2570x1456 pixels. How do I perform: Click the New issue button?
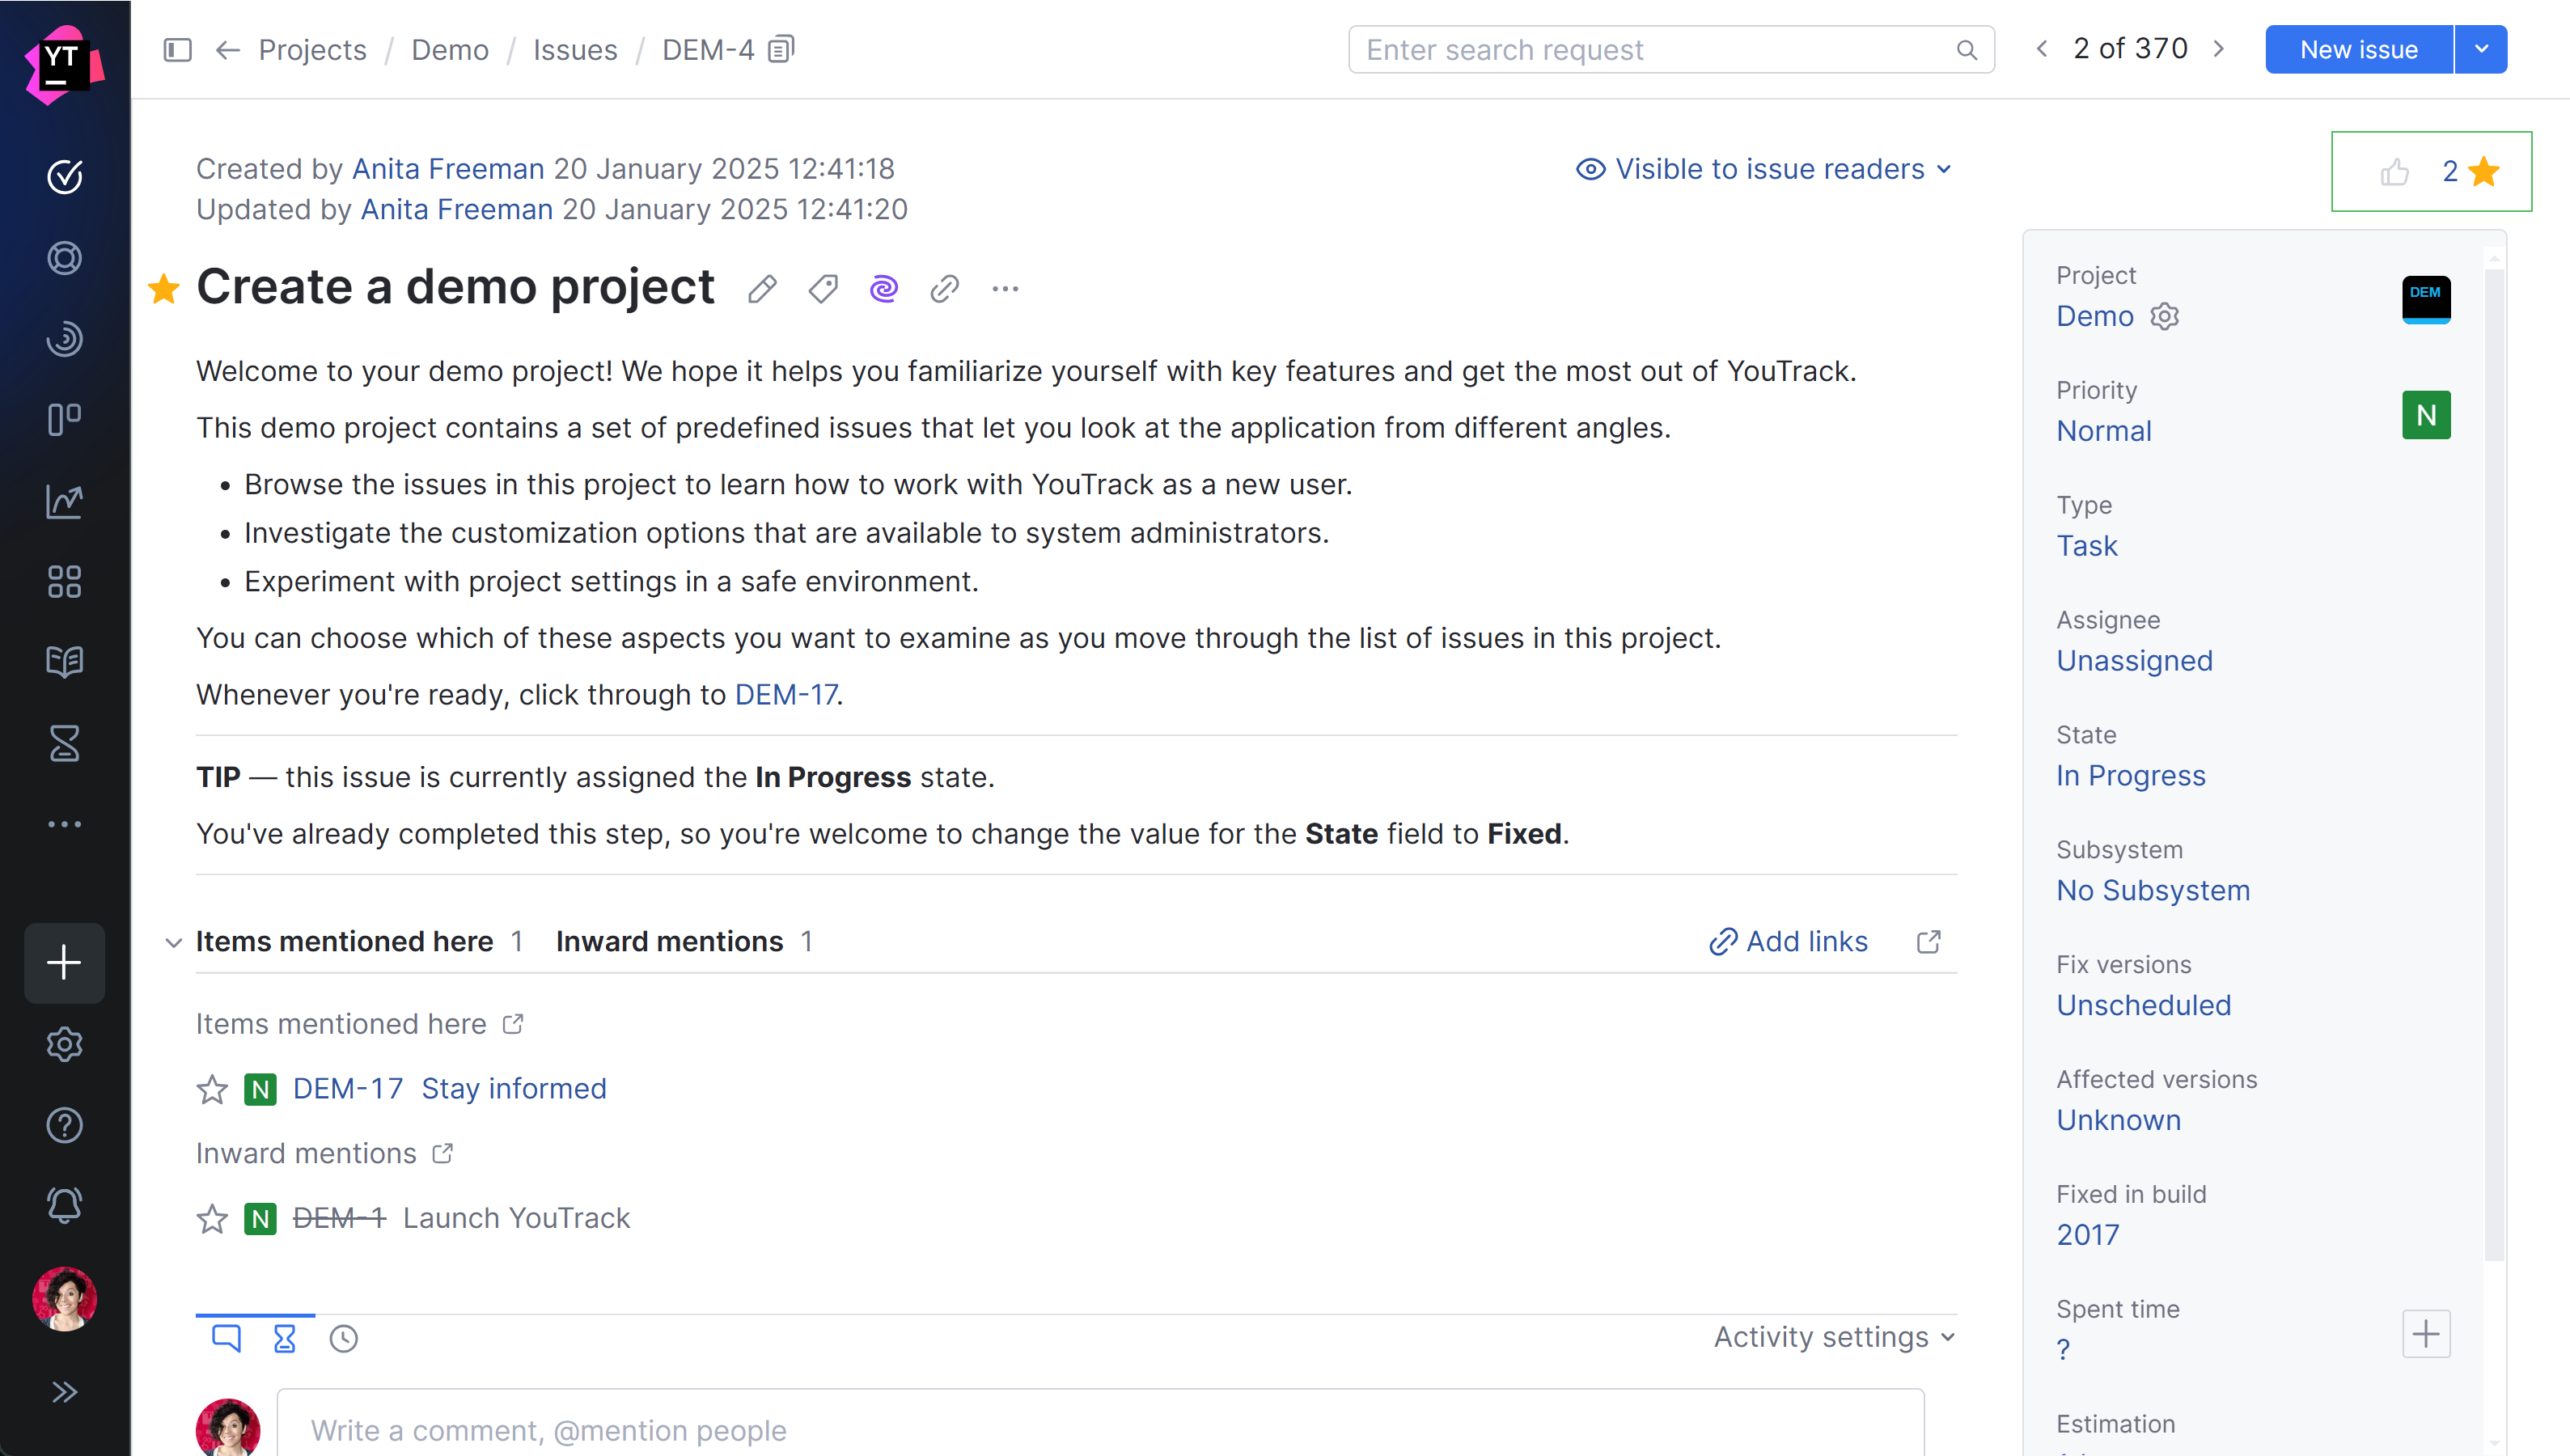(2357, 49)
